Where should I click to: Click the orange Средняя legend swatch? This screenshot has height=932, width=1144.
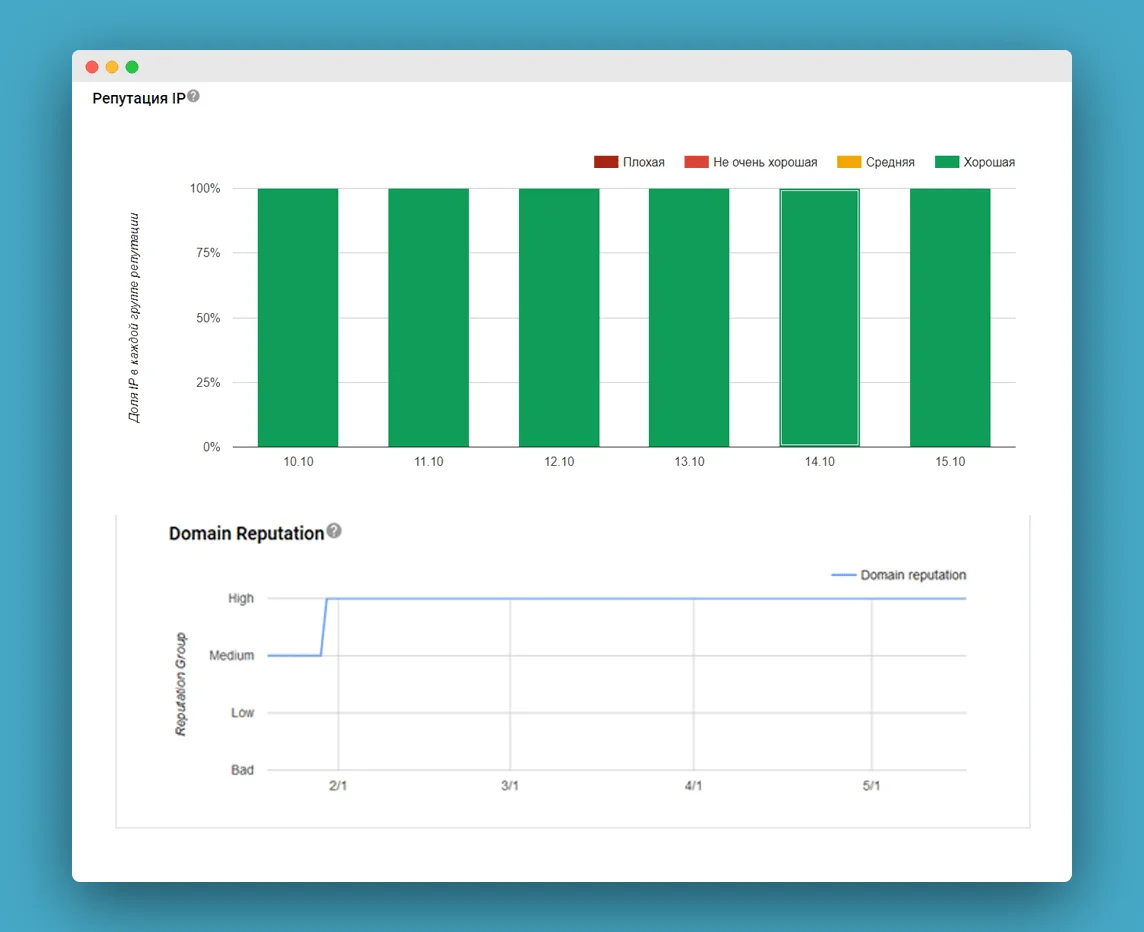849,162
